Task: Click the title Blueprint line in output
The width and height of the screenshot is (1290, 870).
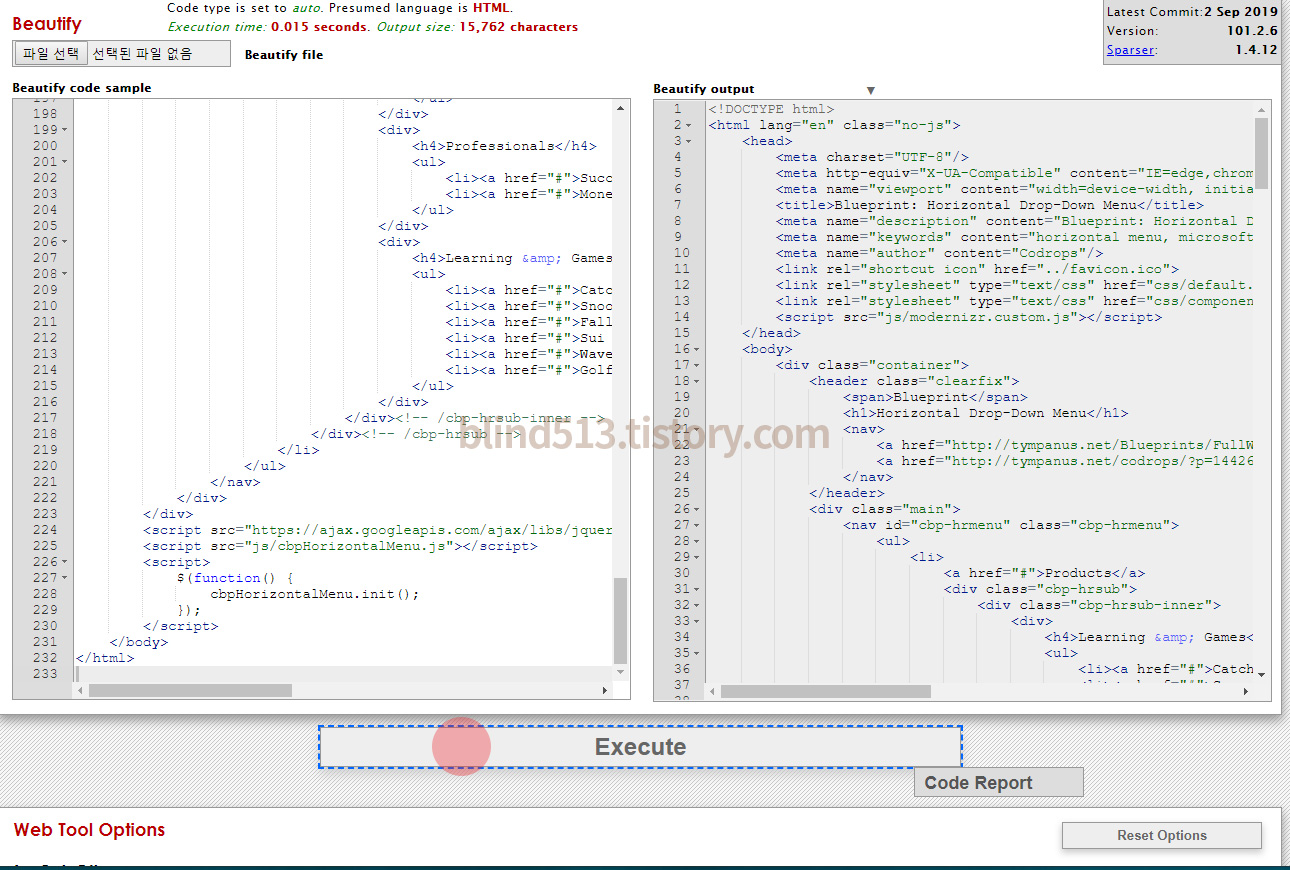Action: click(990, 205)
